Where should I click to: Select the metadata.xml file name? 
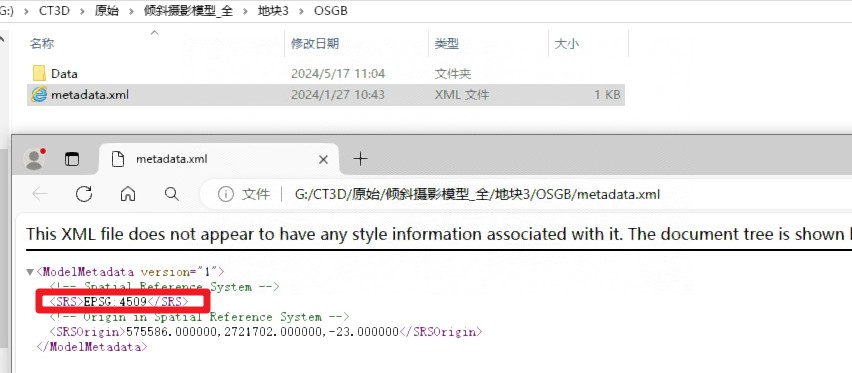(90, 95)
